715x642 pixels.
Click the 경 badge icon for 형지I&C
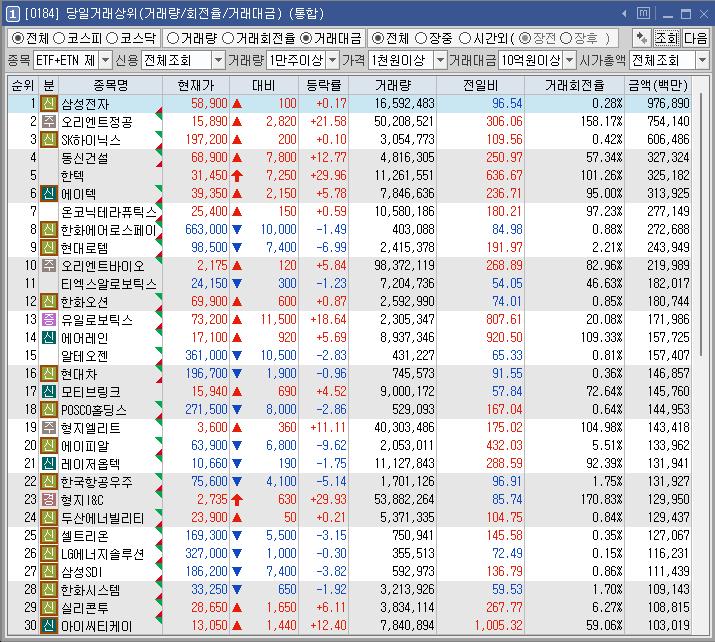(x=48, y=499)
